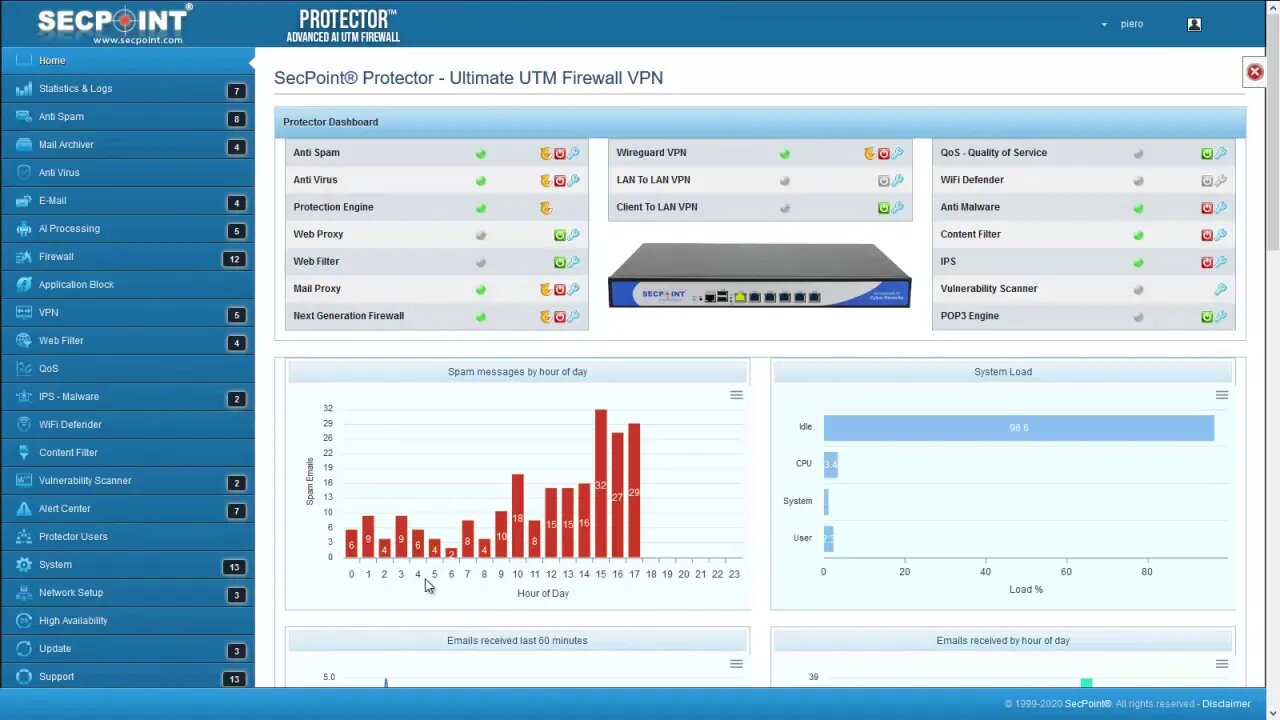Restart Anti Virus with orange icon
The image size is (1280, 720).
tap(545, 180)
